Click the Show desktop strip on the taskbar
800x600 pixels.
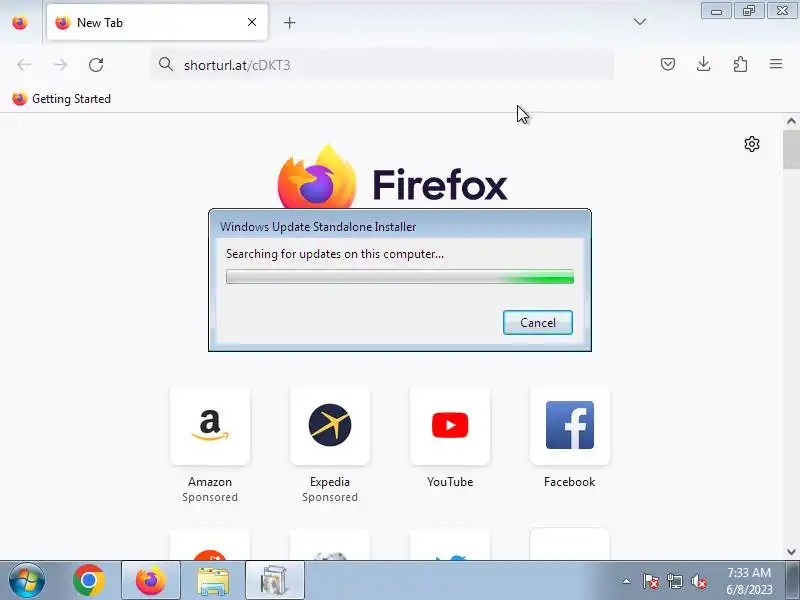793,580
